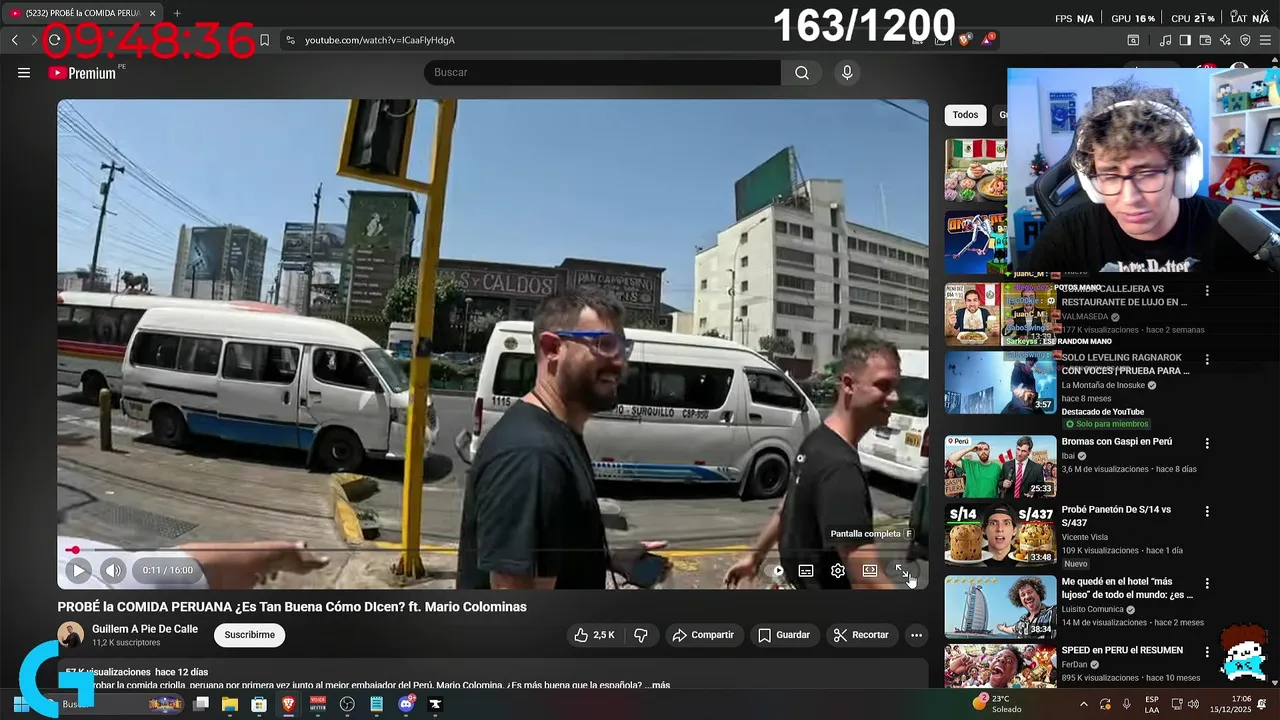Image resolution: width=1280 pixels, height=720 pixels.
Task: Click the video title PROBÉ la COMIDA PERUANA
Action: [292, 607]
